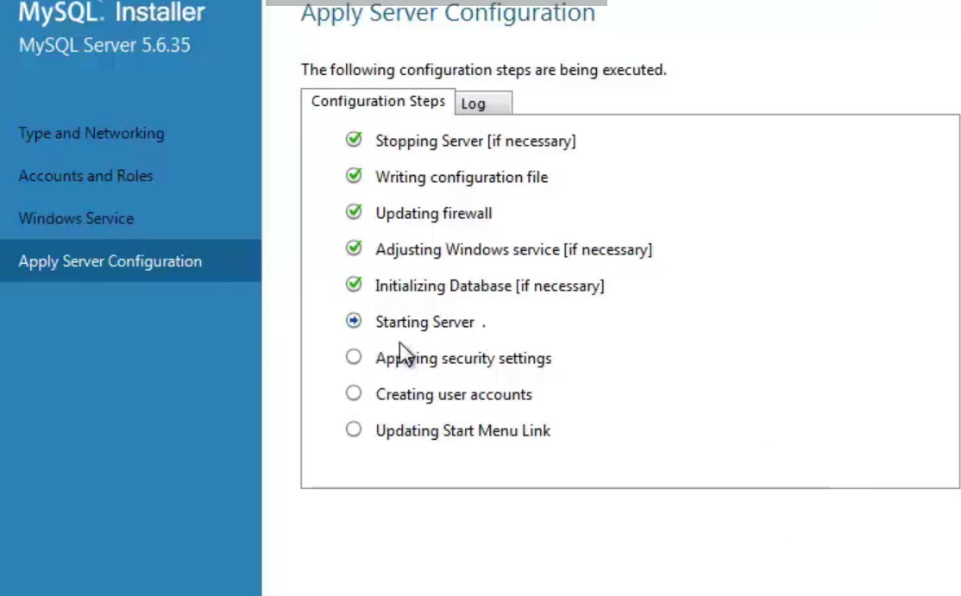Click the MySQL Installer logo title
This screenshot has width=961, height=596.
coord(112,12)
